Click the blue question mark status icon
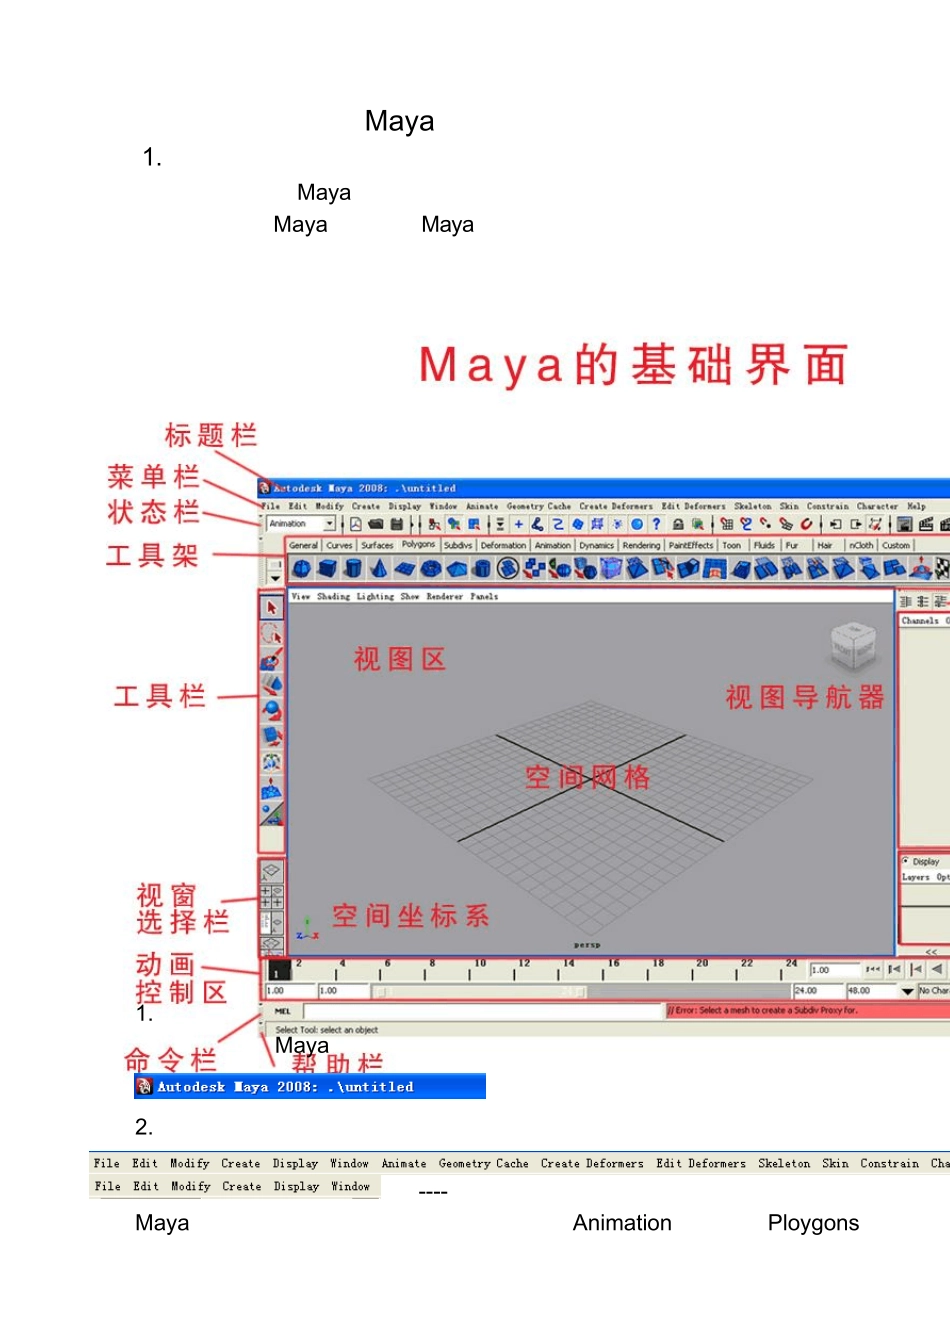This screenshot has height=1344, width=950. click(x=657, y=524)
